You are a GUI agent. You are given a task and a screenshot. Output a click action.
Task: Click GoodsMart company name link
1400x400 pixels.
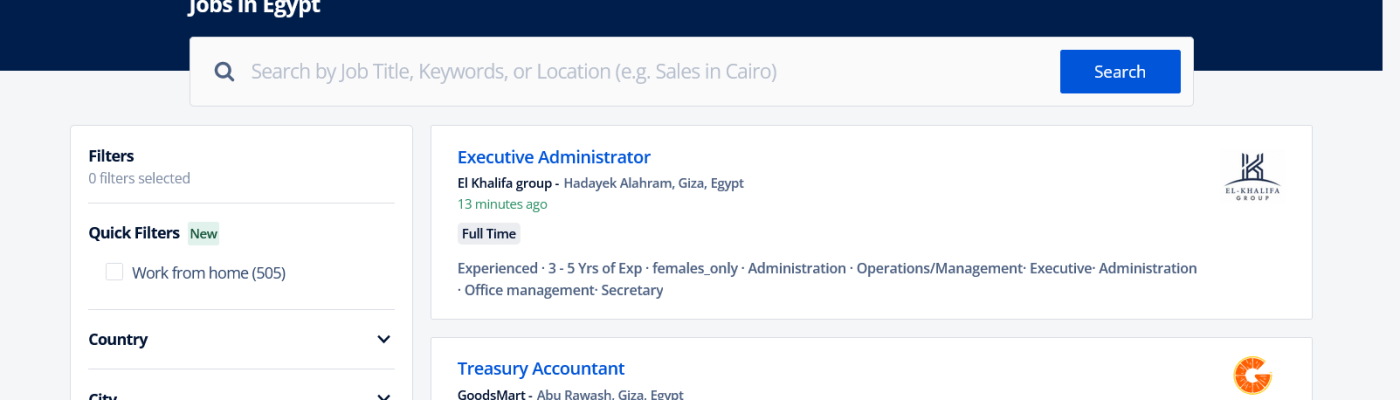[x=491, y=394]
